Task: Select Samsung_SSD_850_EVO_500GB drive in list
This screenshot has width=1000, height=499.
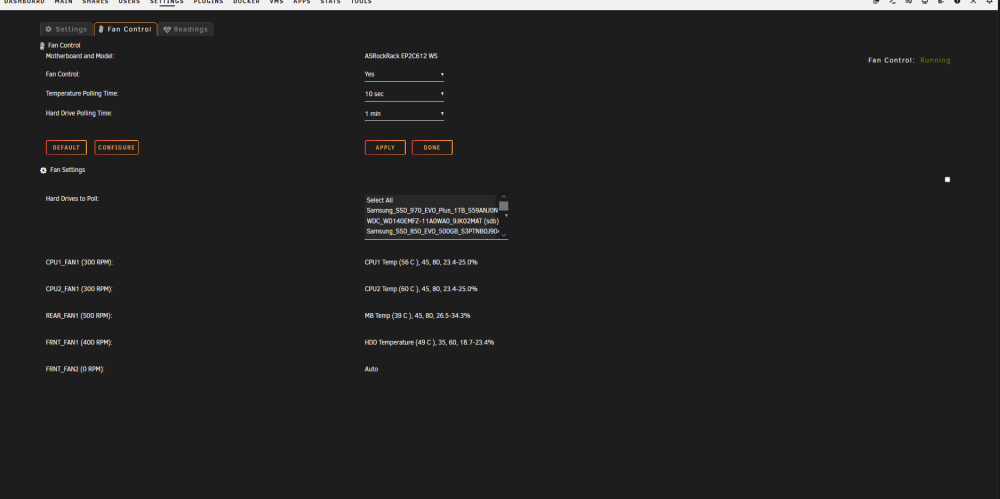Action: pos(431,231)
